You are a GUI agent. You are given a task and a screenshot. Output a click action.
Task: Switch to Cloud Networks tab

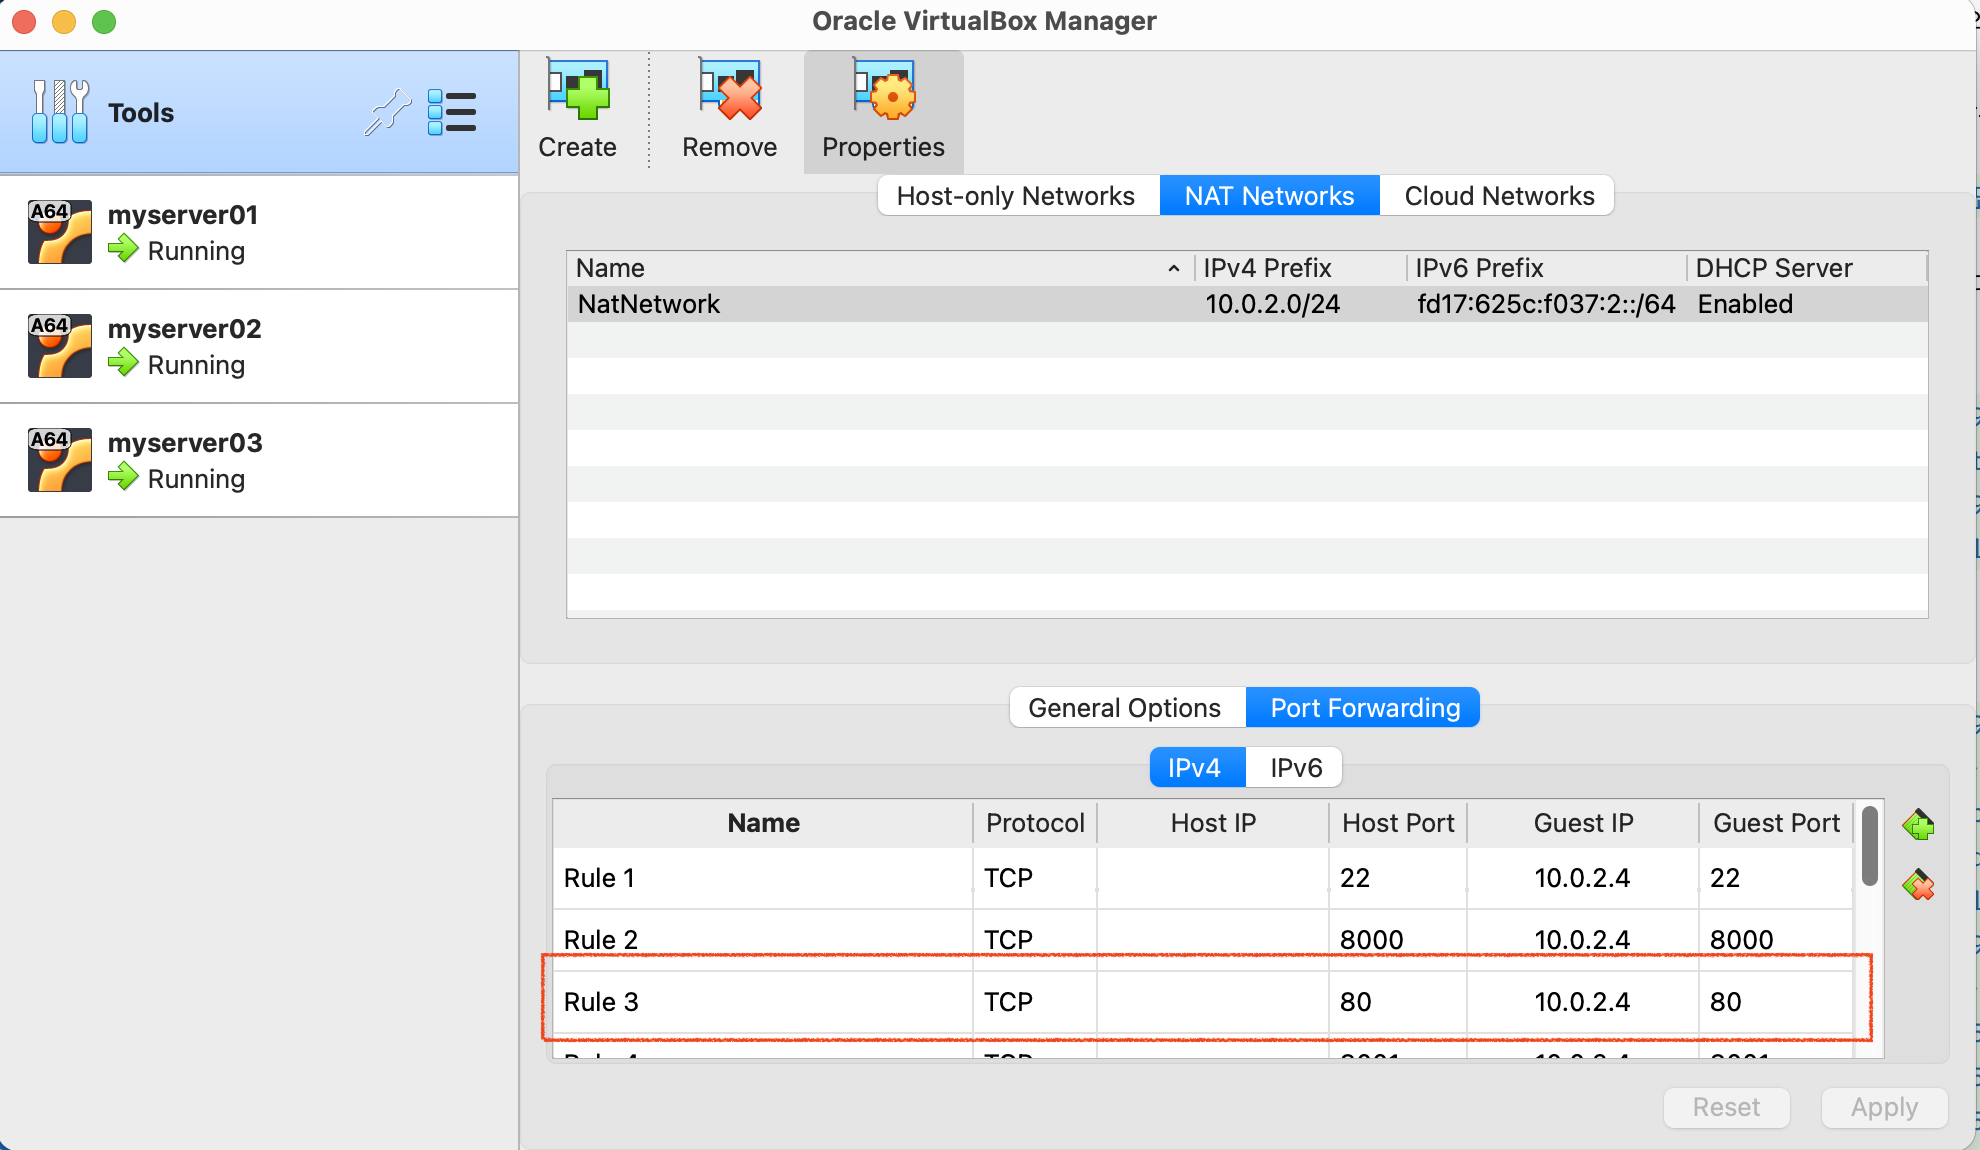tap(1498, 196)
